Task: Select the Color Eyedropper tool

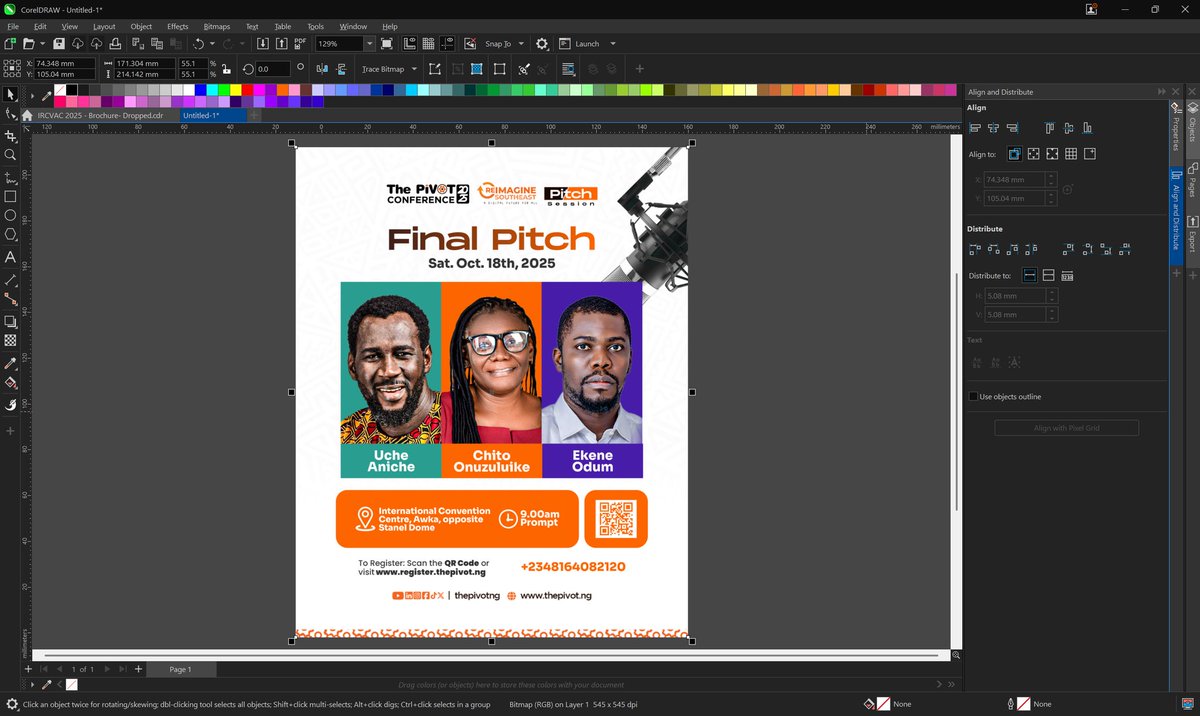Action: (x=10, y=363)
